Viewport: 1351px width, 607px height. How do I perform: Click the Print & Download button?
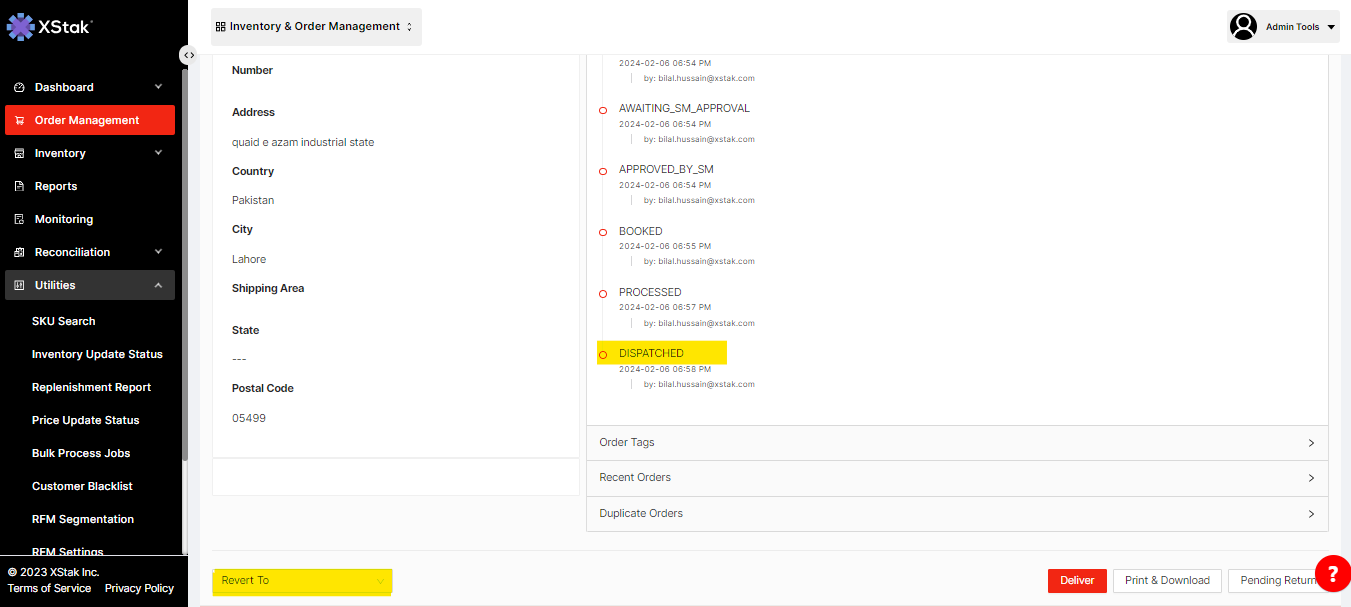pos(1166,580)
